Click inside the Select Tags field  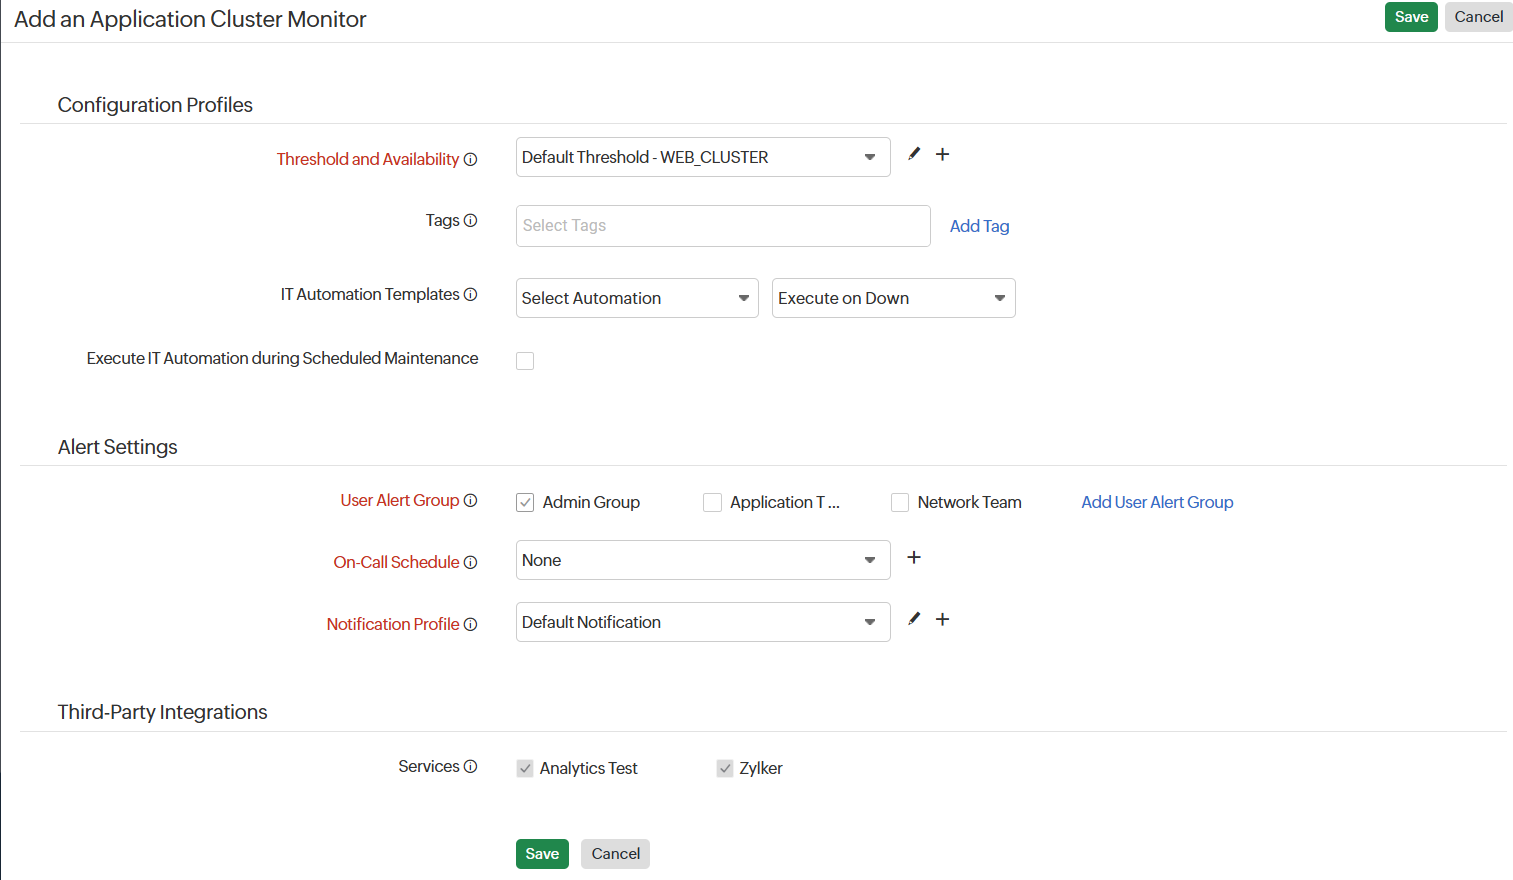(x=722, y=226)
